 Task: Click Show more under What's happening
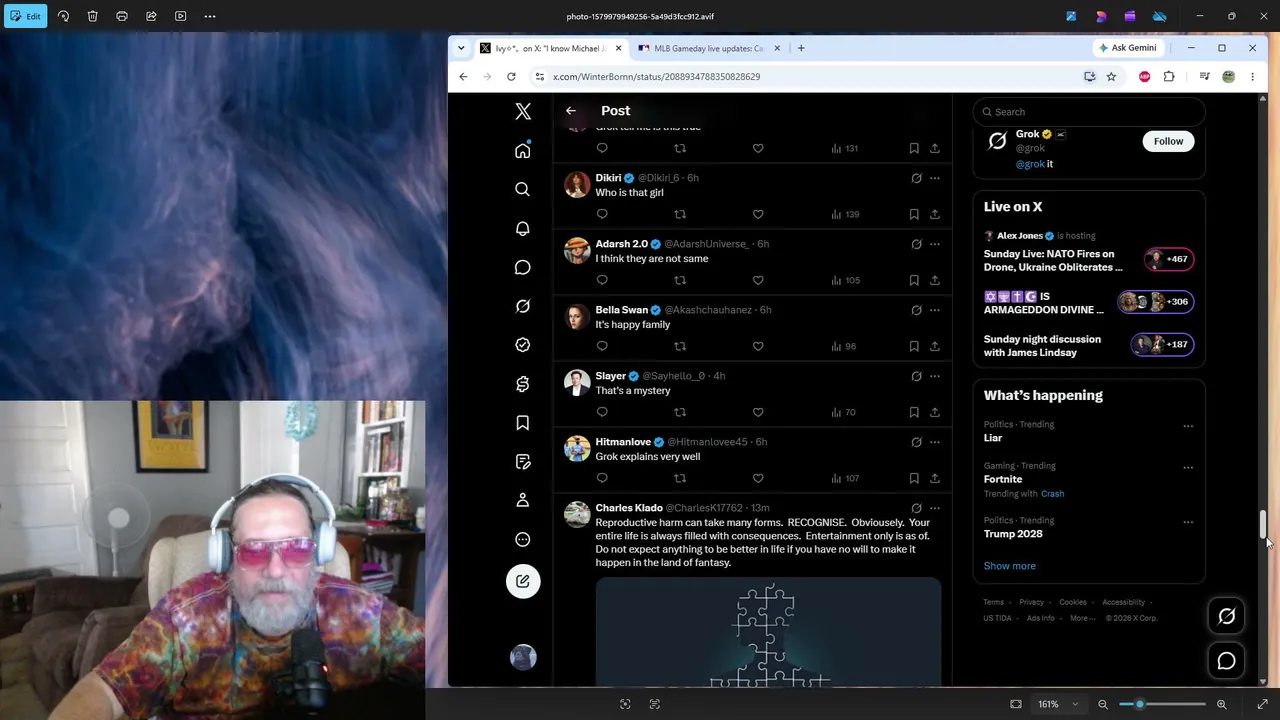point(1010,566)
